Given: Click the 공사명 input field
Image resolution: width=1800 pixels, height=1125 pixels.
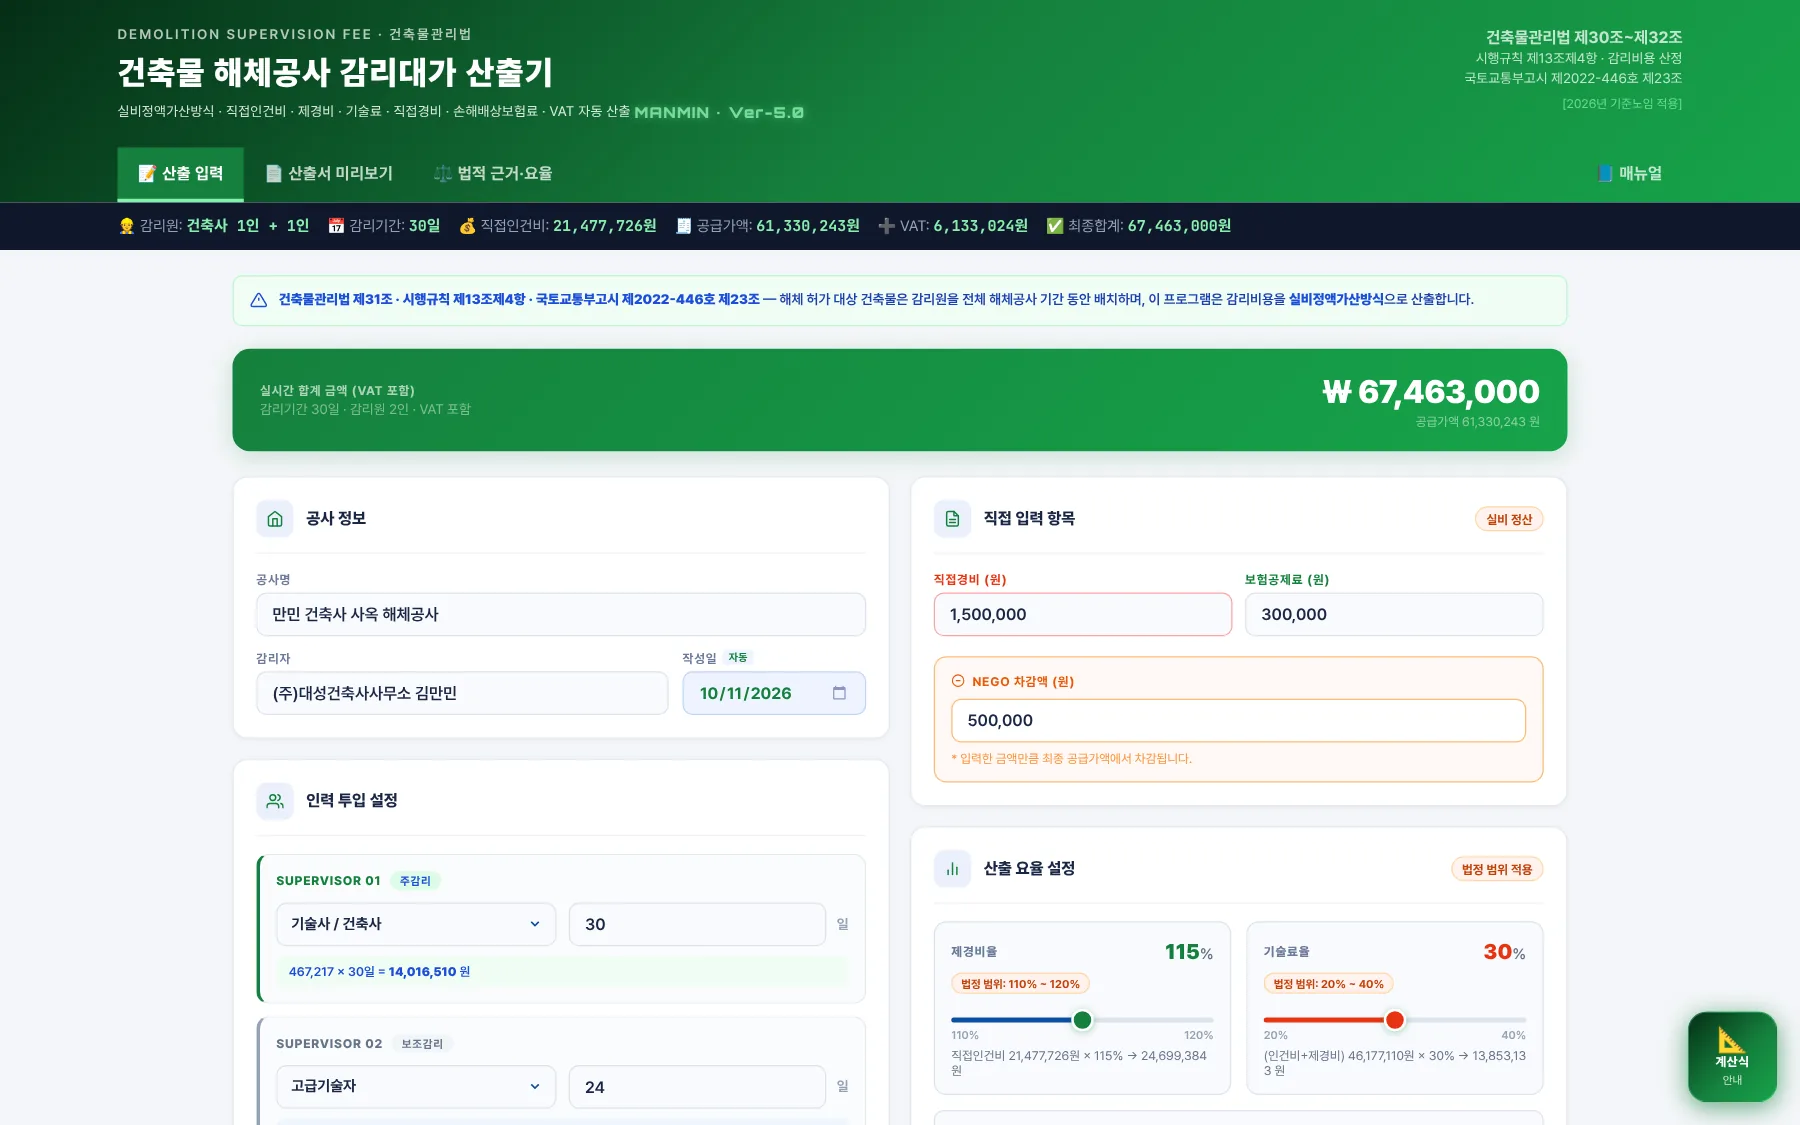Looking at the screenshot, I should 561,614.
